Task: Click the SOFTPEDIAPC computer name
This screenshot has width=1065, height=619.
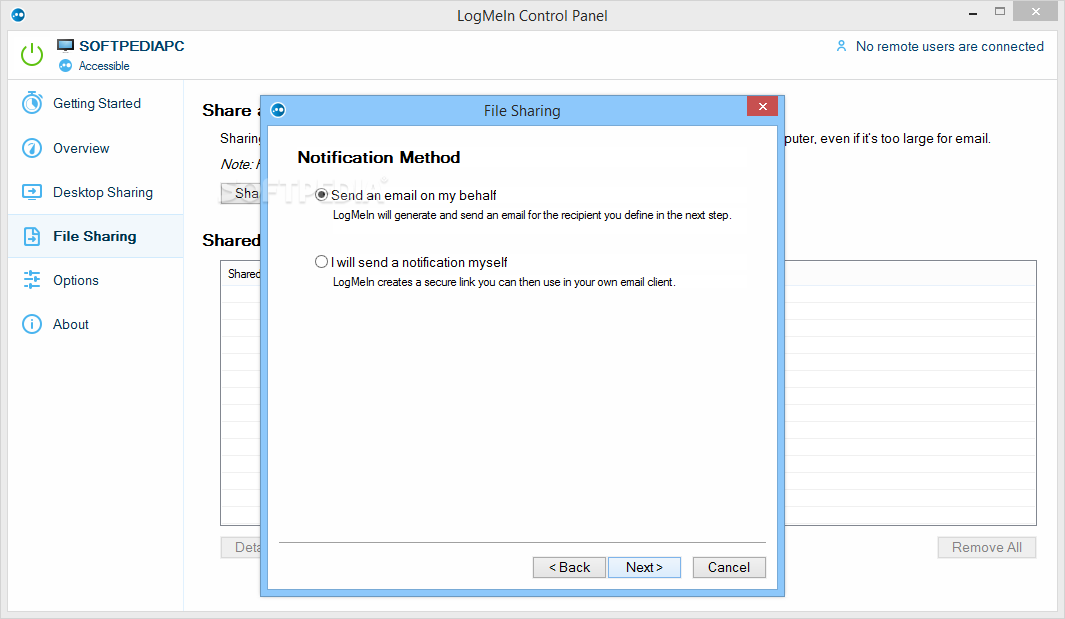Action: click(x=132, y=46)
